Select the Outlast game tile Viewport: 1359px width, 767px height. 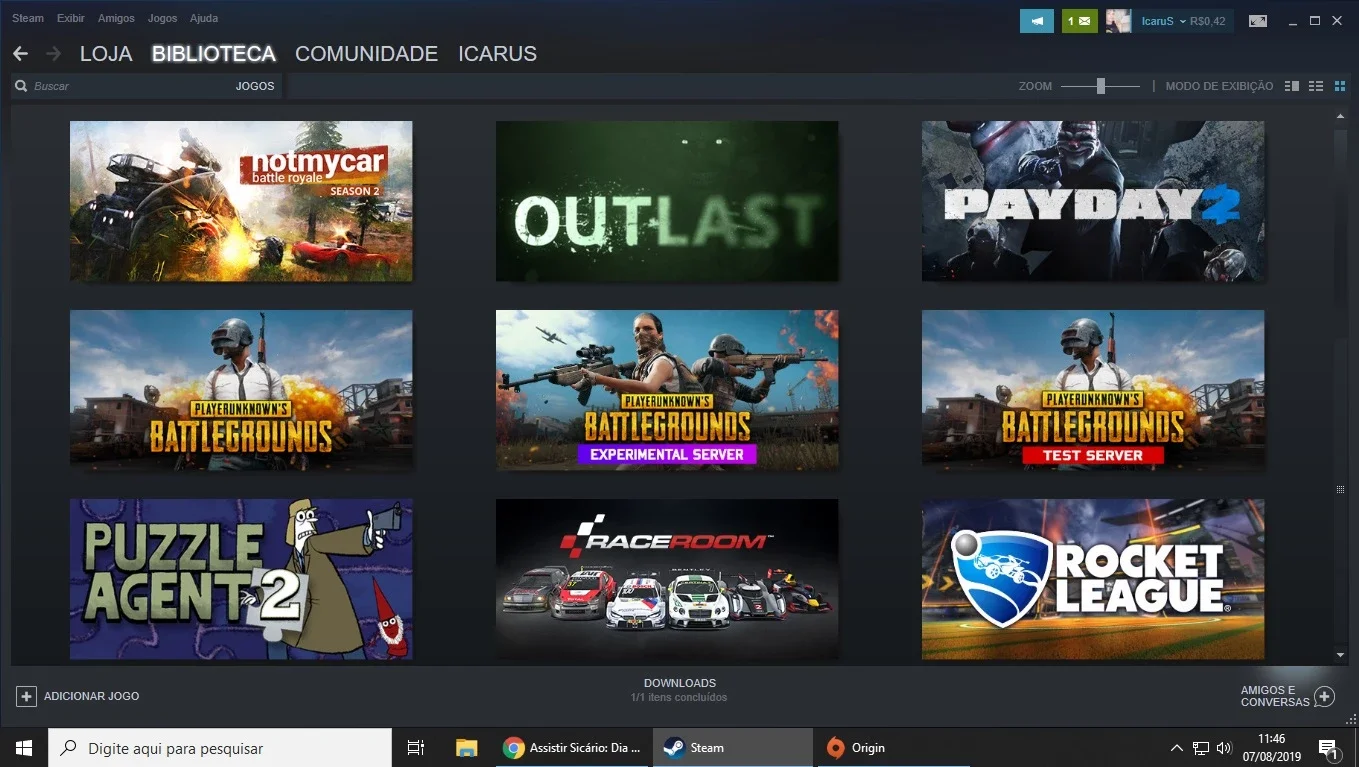click(x=667, y=201)
